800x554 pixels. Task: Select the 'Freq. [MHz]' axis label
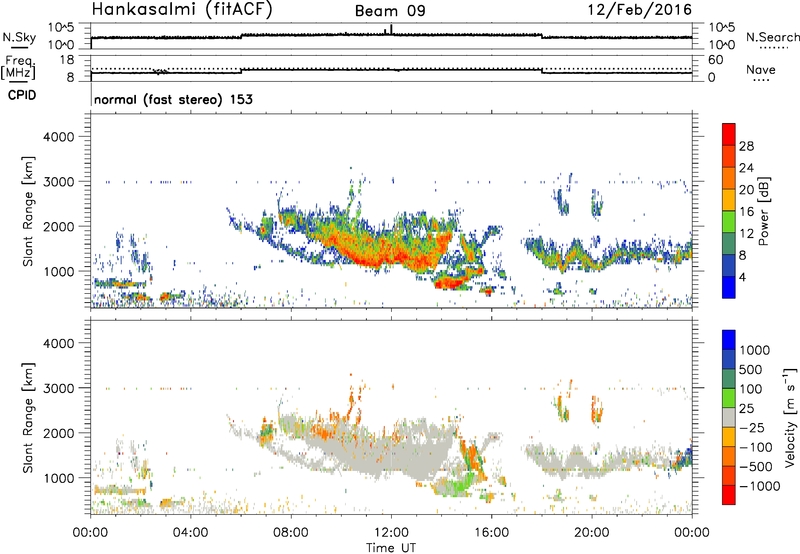[x=18, y=68]
